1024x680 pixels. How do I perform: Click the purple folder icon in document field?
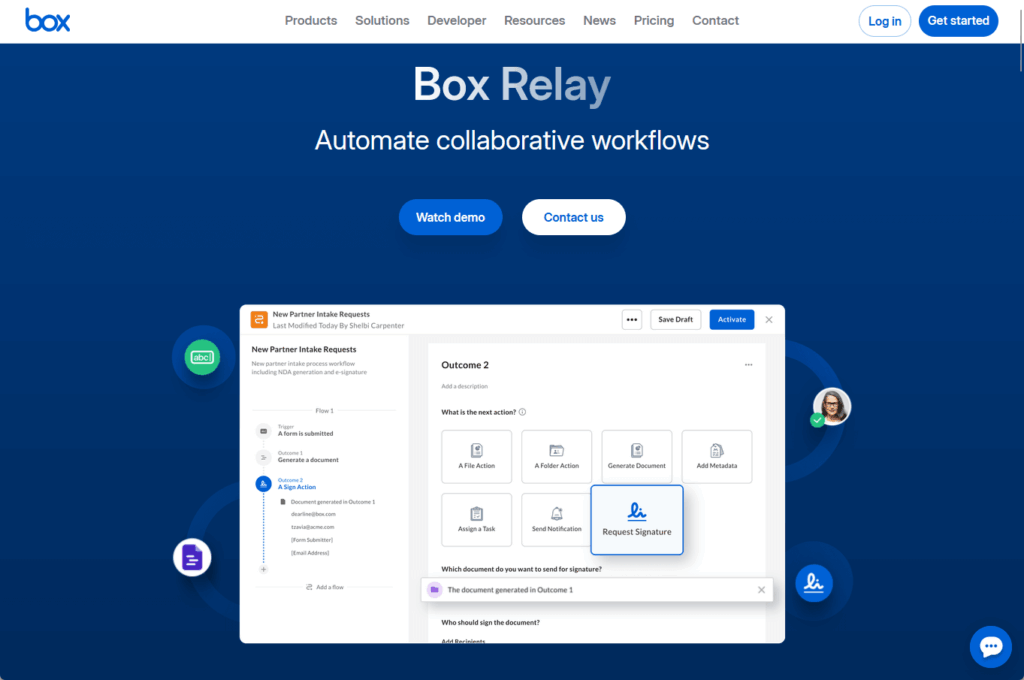click(x=434, y=590)
